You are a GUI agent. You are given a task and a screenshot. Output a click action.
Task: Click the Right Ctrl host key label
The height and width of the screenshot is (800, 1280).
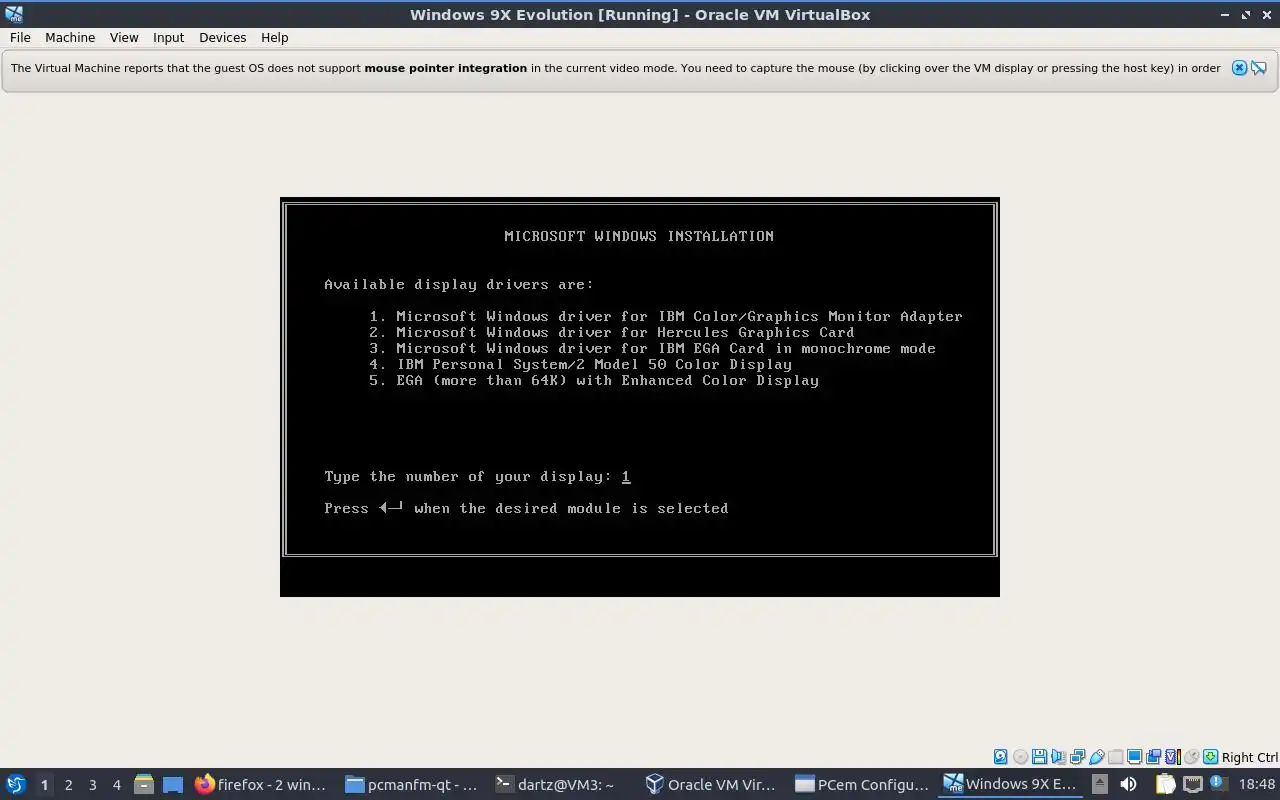tap(1249, 757)
